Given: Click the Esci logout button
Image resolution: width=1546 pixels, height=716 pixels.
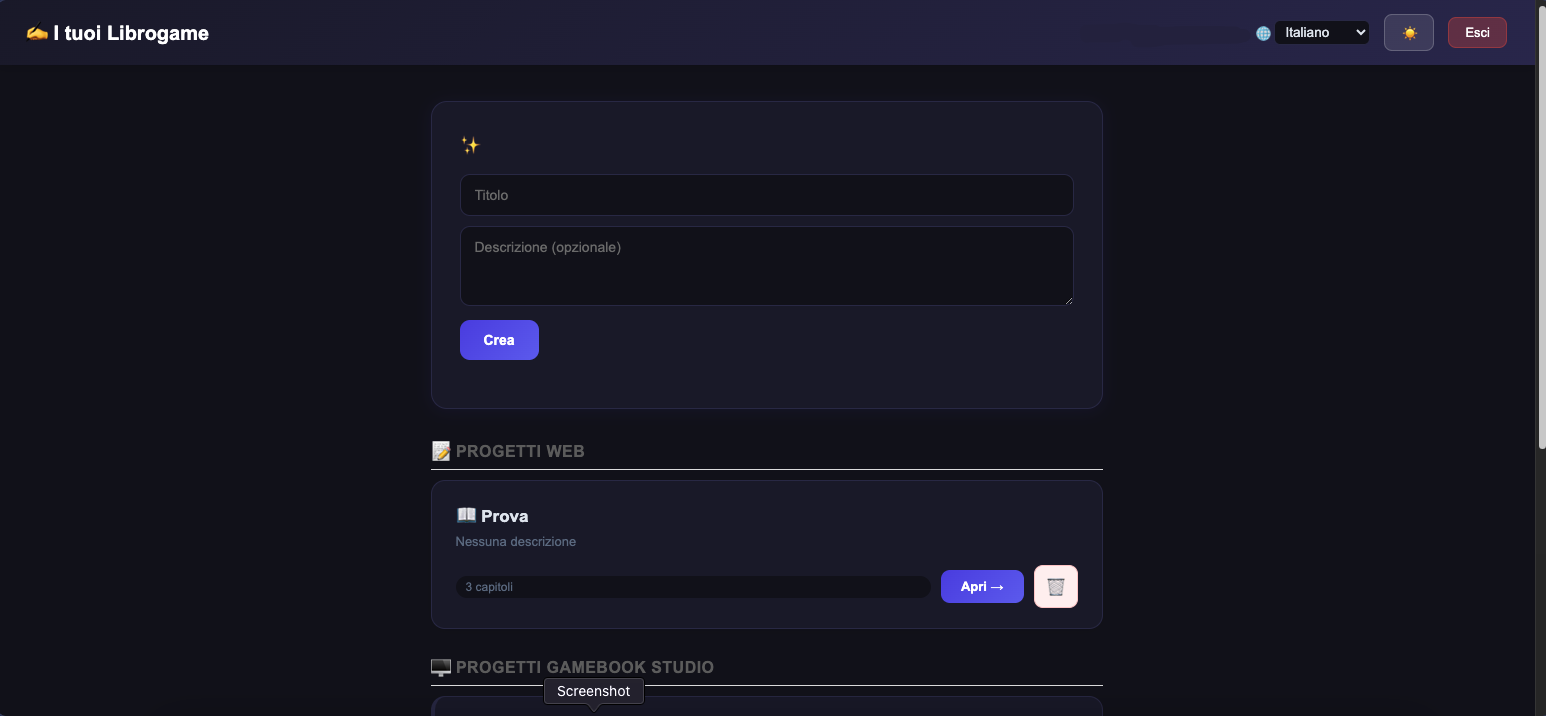Looking at the screenshot, I should (1476, 33).
